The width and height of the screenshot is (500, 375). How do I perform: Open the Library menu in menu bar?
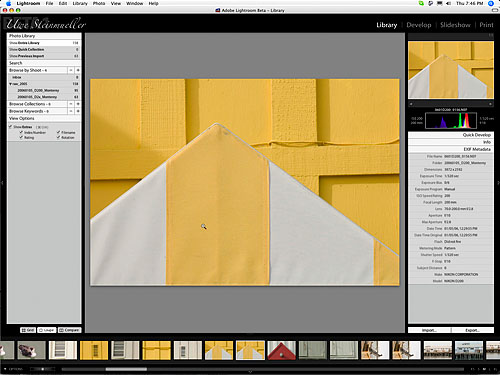pos(80,3)
